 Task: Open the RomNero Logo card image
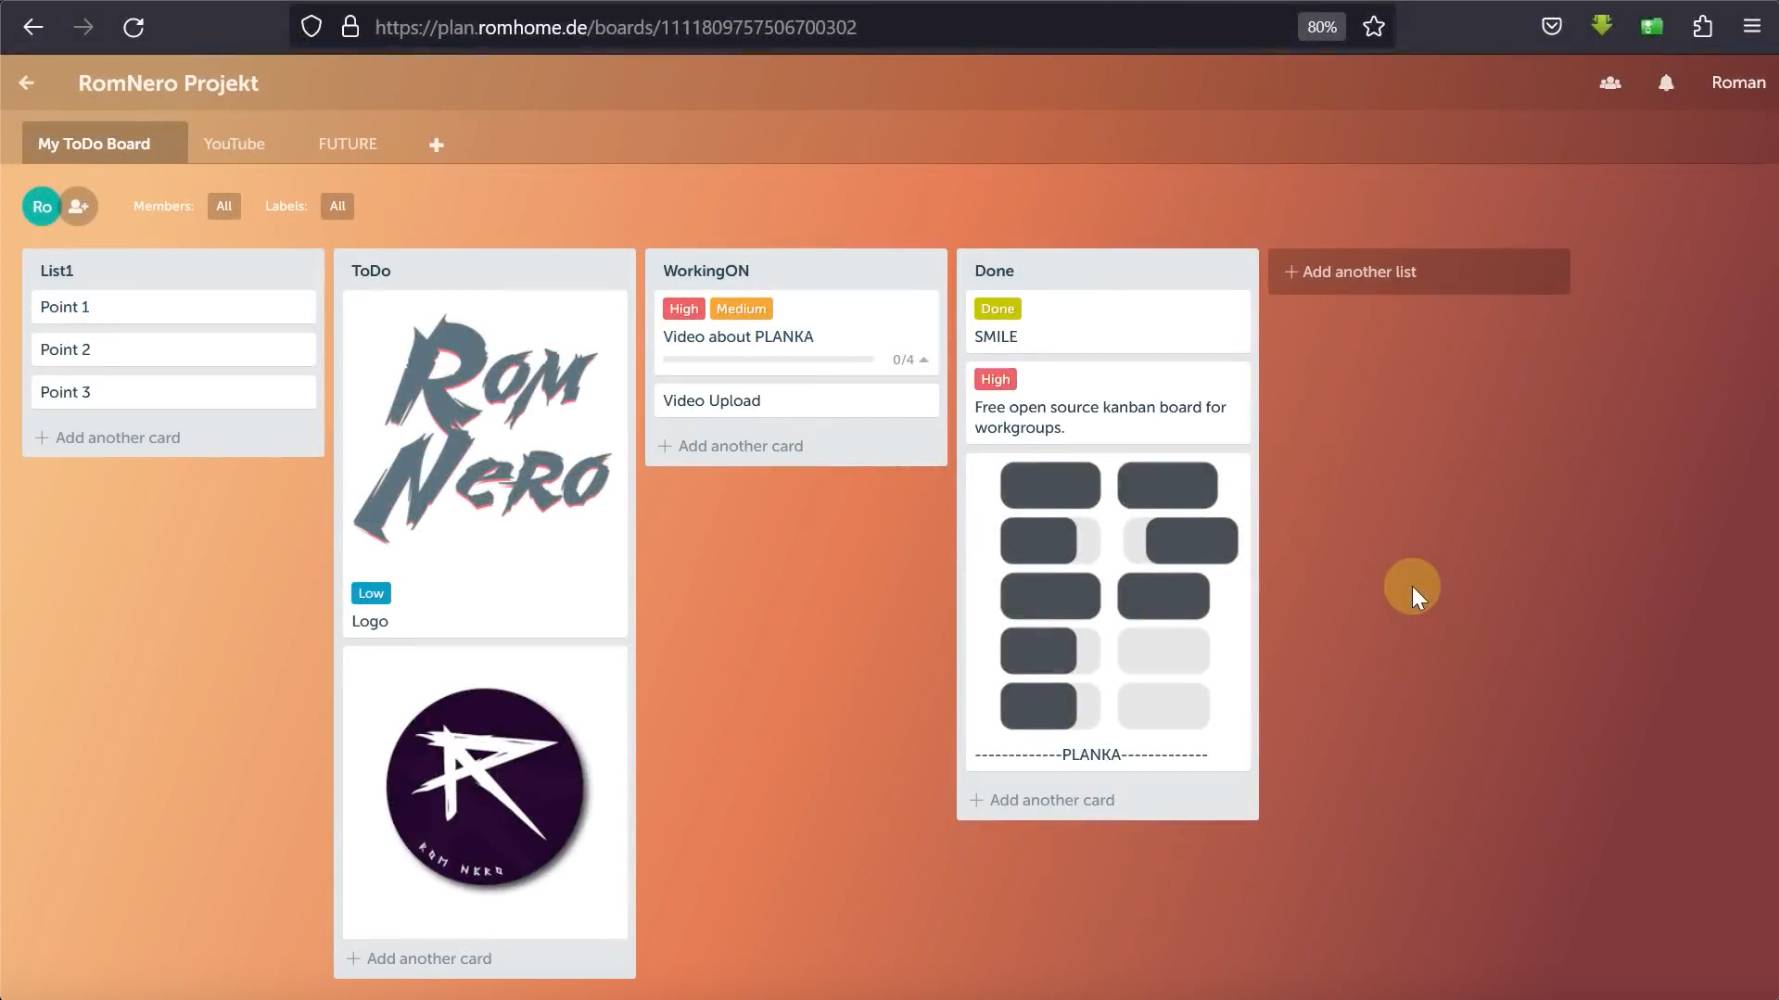click(x=485, y=433)
